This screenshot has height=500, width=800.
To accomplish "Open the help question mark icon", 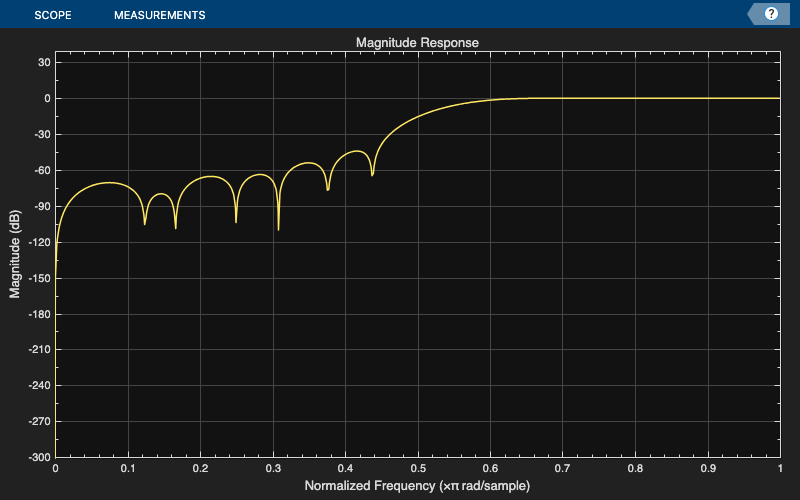I will click(x=771, y=14).
